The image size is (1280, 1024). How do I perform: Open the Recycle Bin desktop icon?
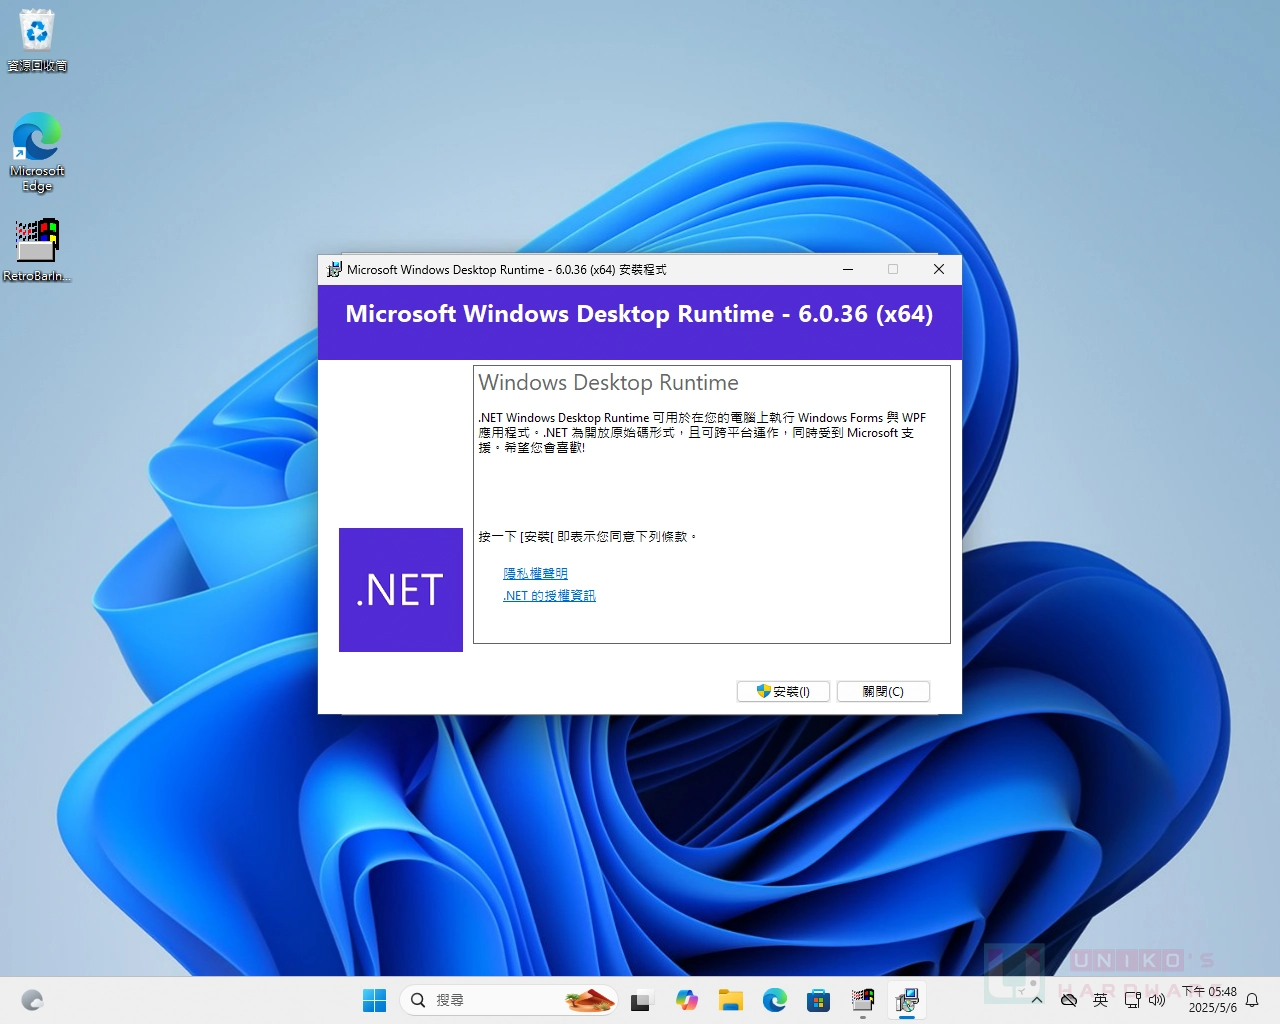tap(37, 40)
